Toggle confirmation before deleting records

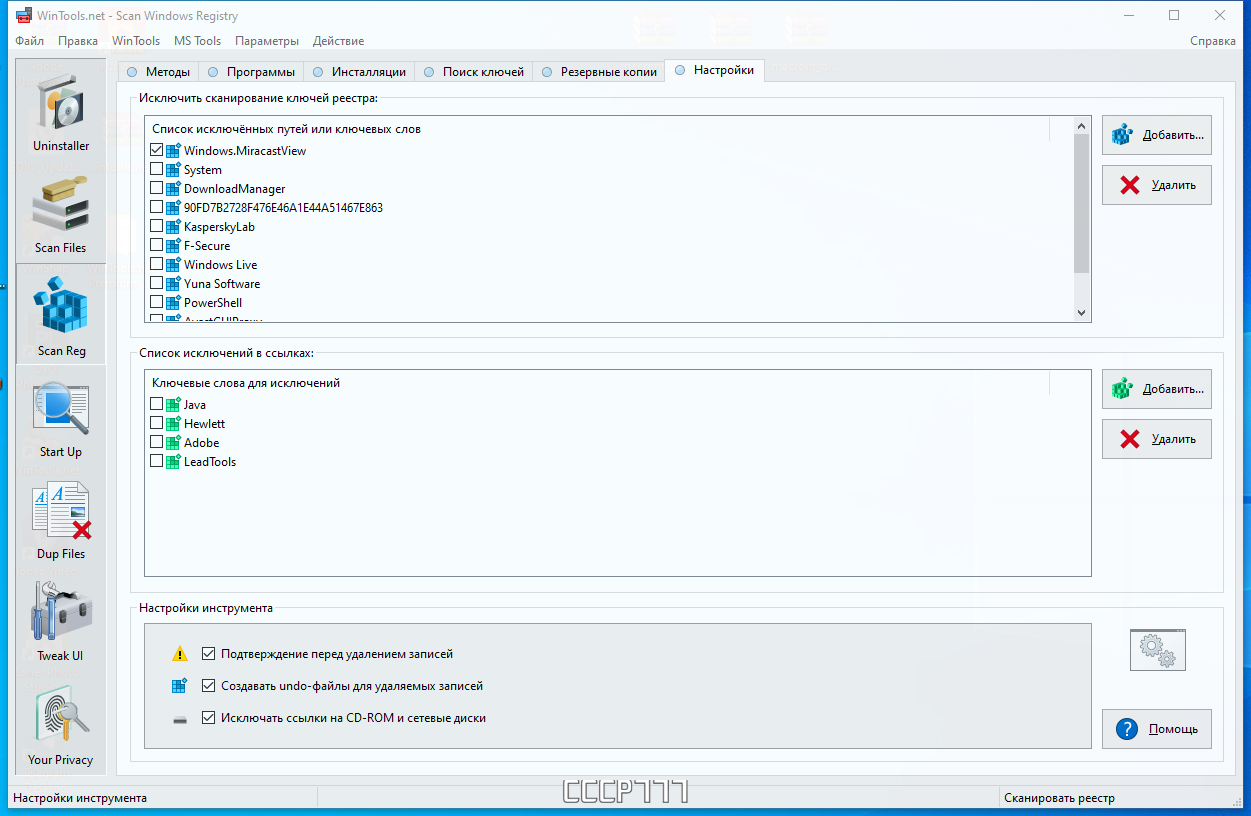point(209,654)
